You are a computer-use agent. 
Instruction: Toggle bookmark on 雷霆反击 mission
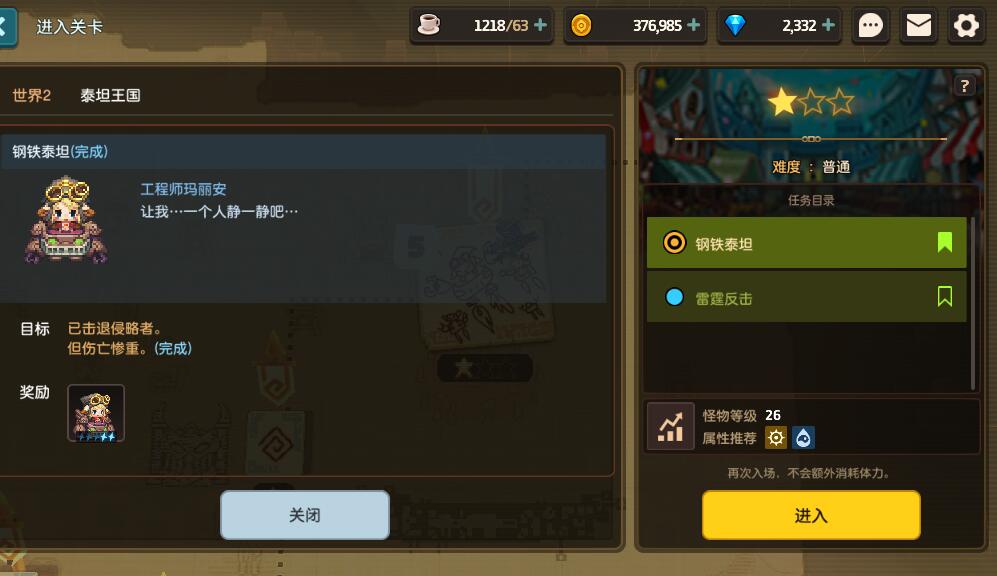[944, 296]
